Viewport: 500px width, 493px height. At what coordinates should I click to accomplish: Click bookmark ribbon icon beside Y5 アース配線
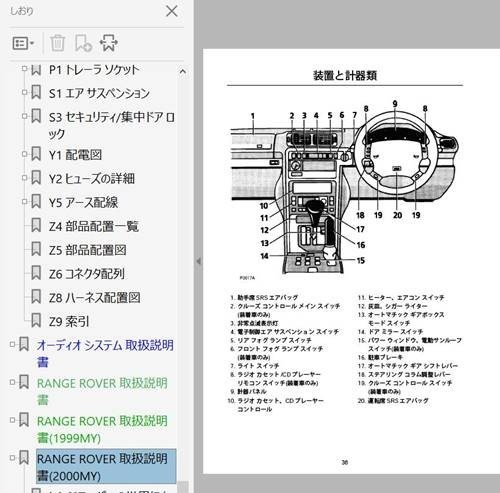[x=36, y=201]
